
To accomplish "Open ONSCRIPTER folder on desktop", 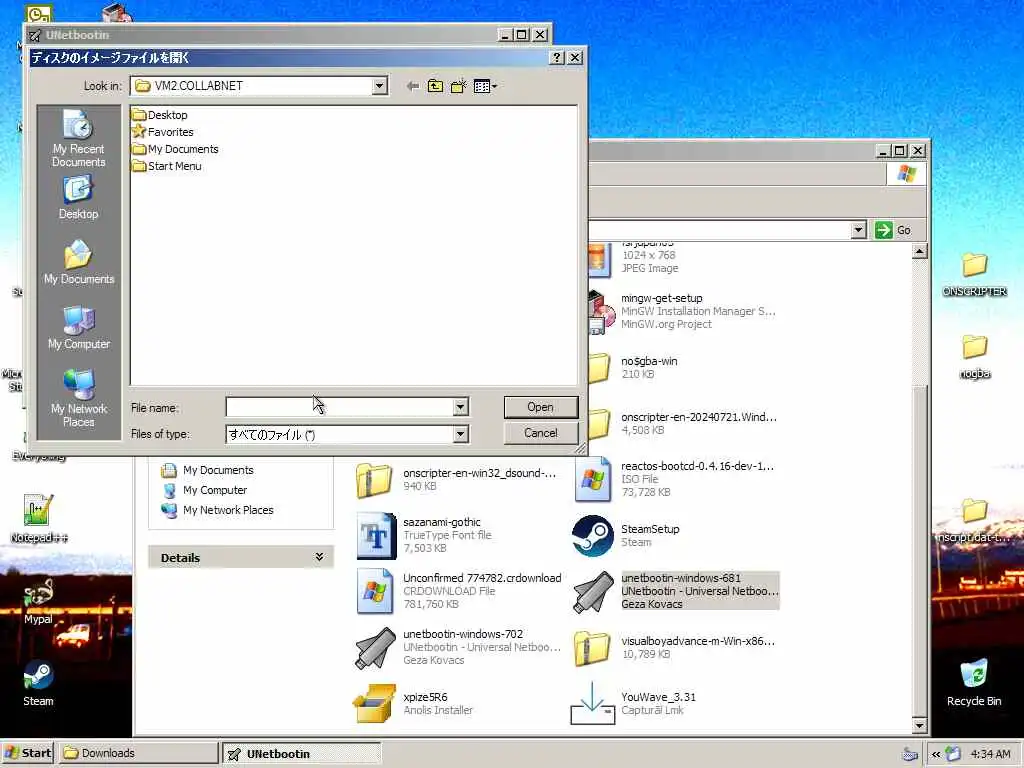I will coord(974,274).
